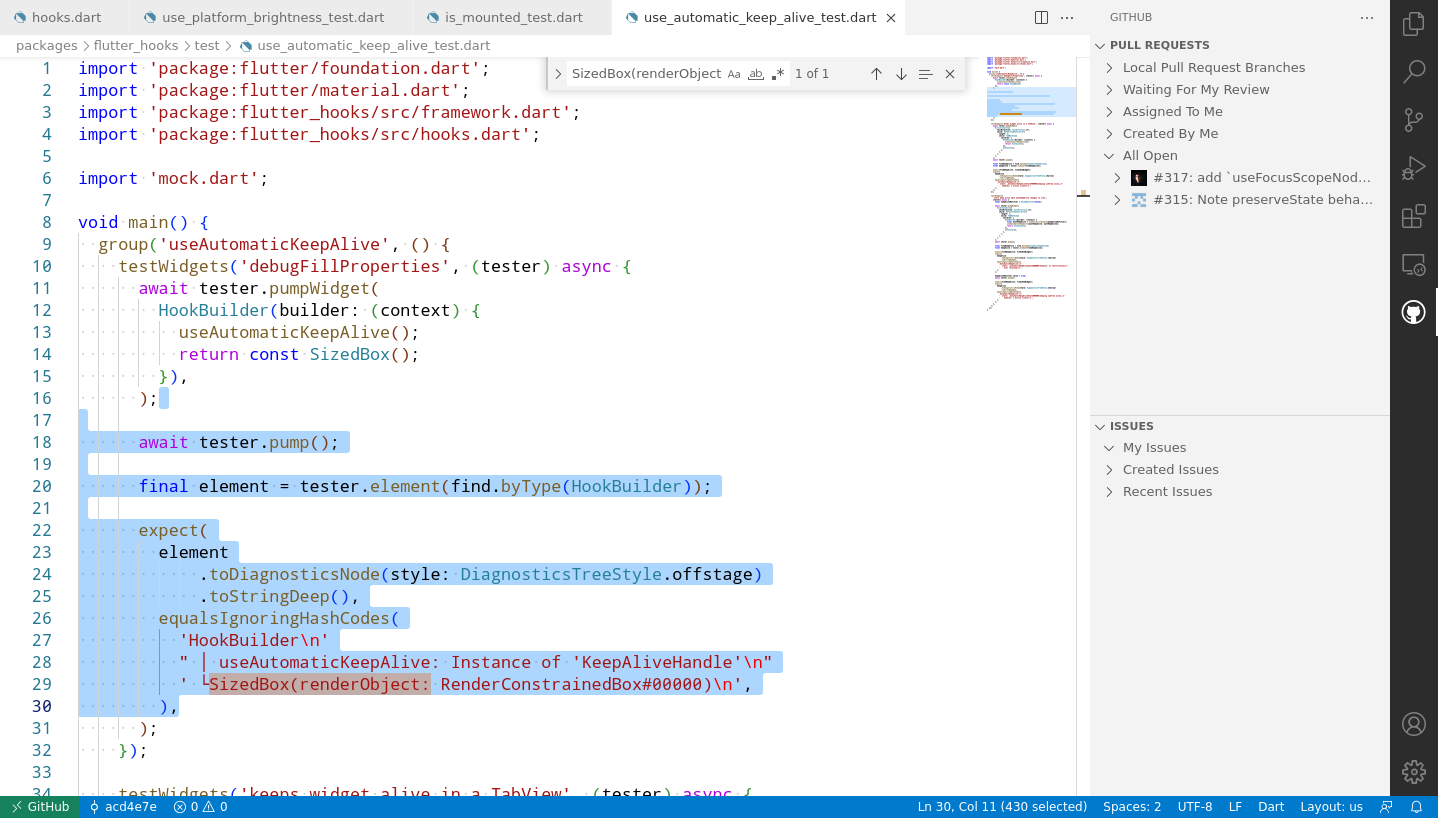Expand pull request #317 item
The width and height of the screenshot is (1438, 818).
click(x=1118, y=178)
